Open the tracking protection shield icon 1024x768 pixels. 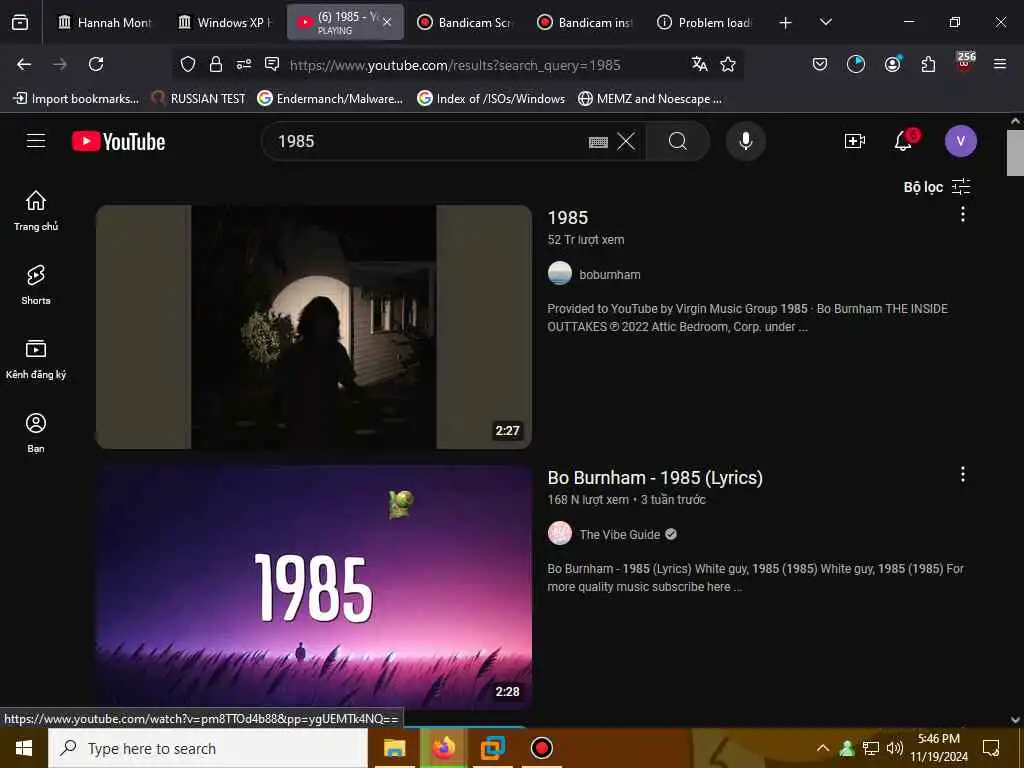[x=188, y=64]
